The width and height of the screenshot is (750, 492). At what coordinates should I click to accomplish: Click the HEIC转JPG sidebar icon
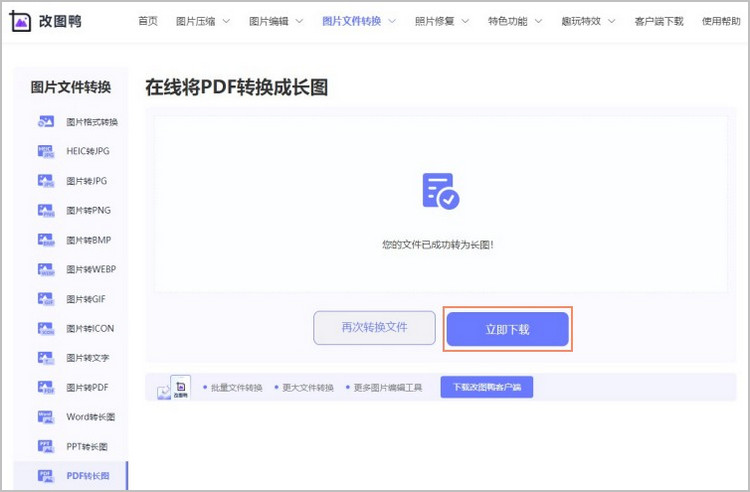point(45,151)
